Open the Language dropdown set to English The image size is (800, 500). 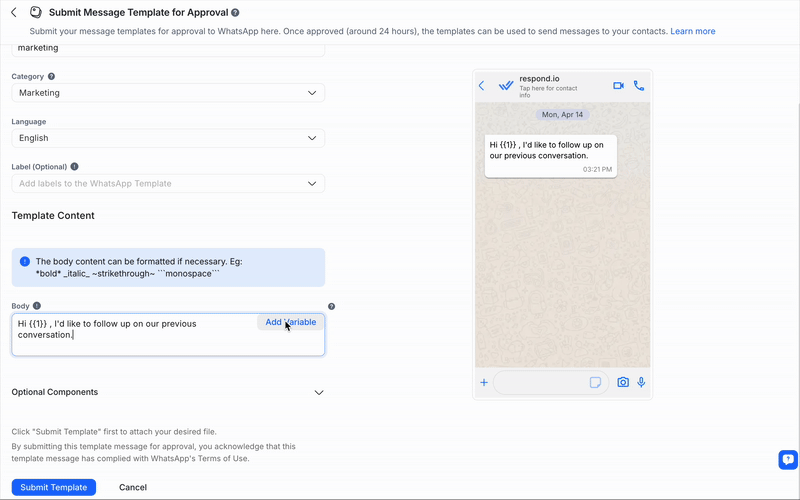click(168, 138)
